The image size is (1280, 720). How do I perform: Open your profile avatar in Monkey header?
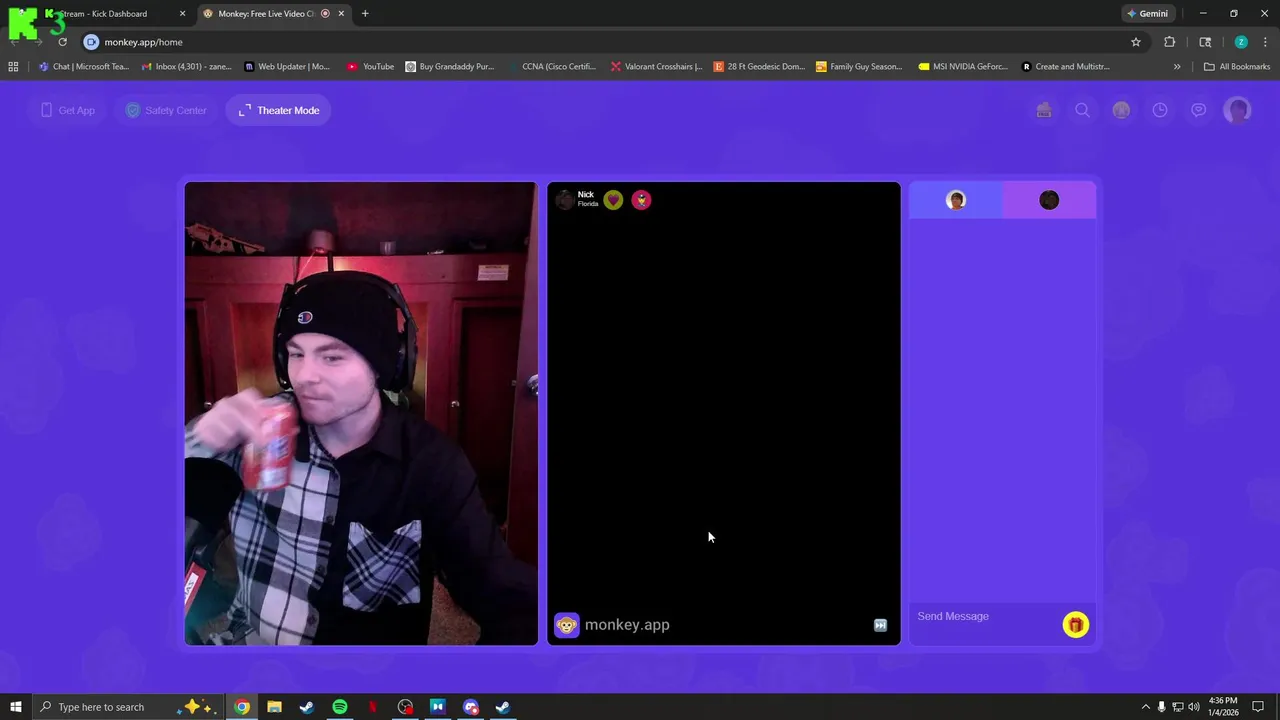(1238, 110)
